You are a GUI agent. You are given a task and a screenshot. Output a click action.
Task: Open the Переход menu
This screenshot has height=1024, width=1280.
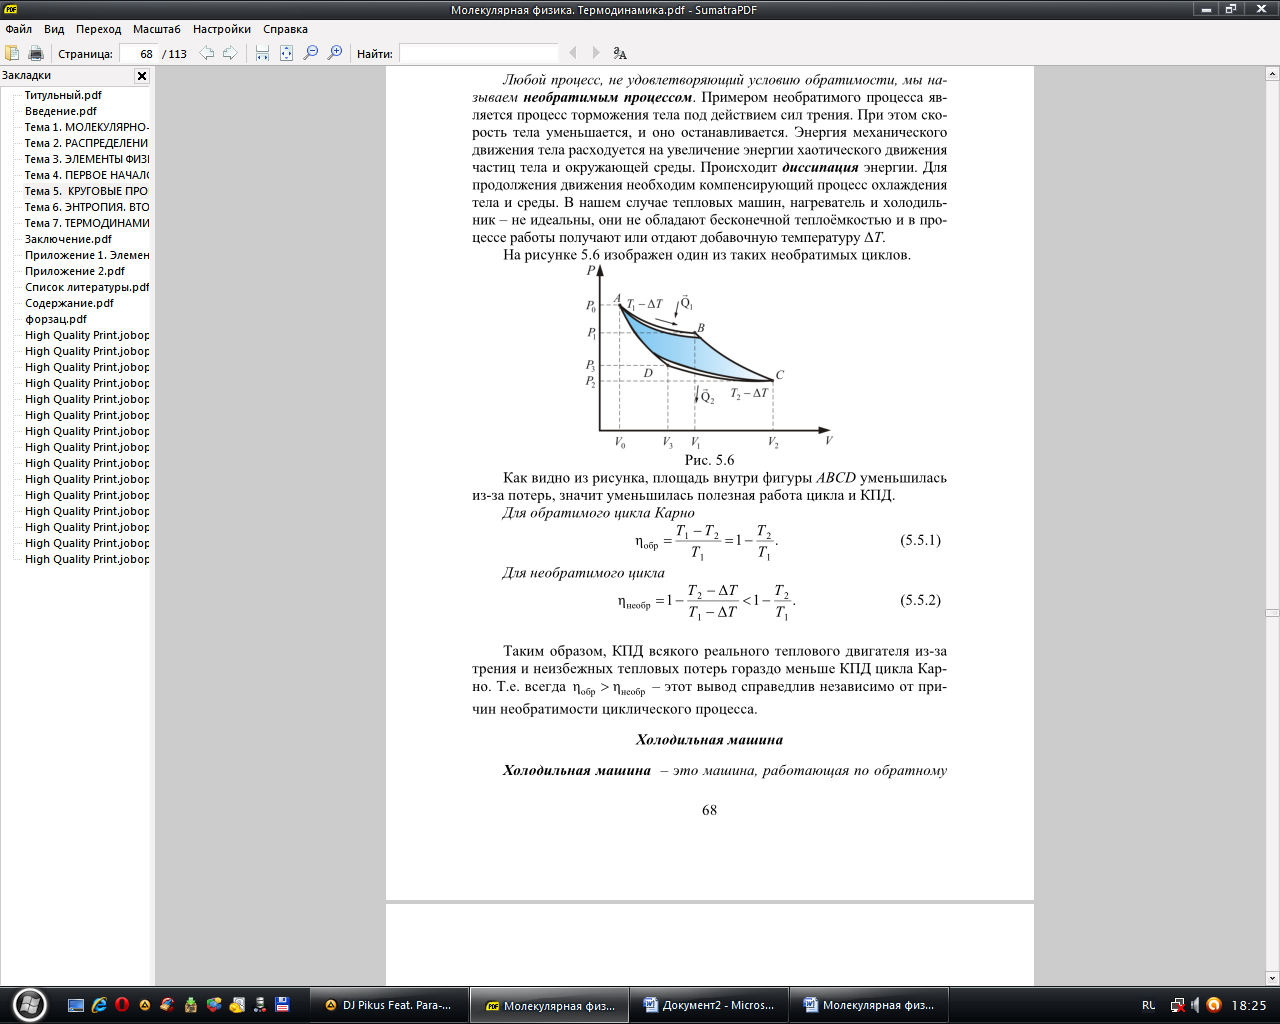pos(98,29)
